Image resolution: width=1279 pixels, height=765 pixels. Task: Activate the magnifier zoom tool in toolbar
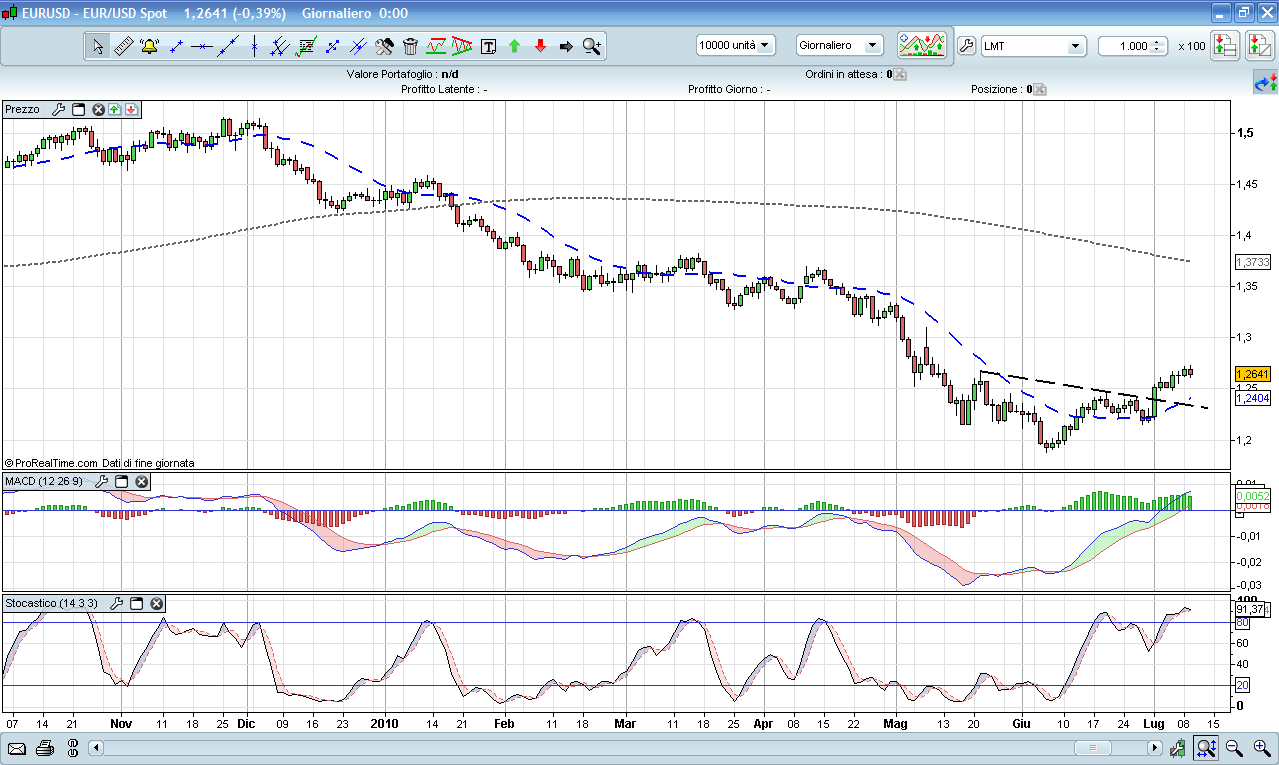pos(592,46)
